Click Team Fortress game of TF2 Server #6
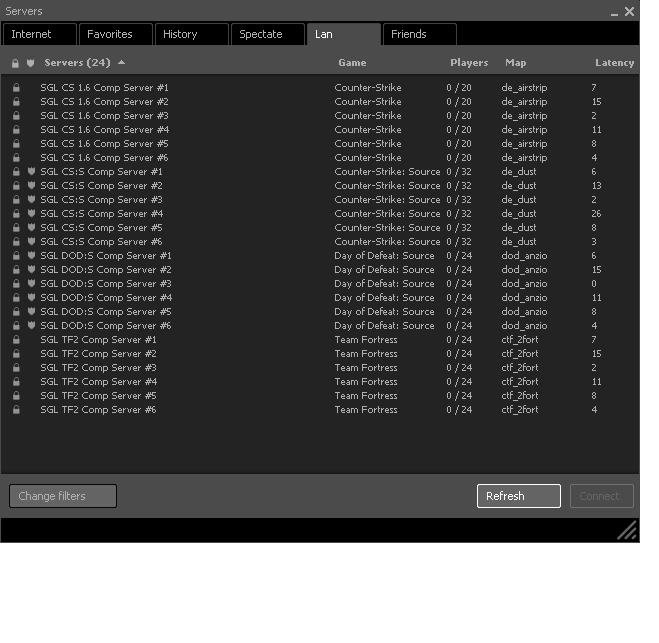The width and height of the screenshot is (659, 643). tap(366, 410)
